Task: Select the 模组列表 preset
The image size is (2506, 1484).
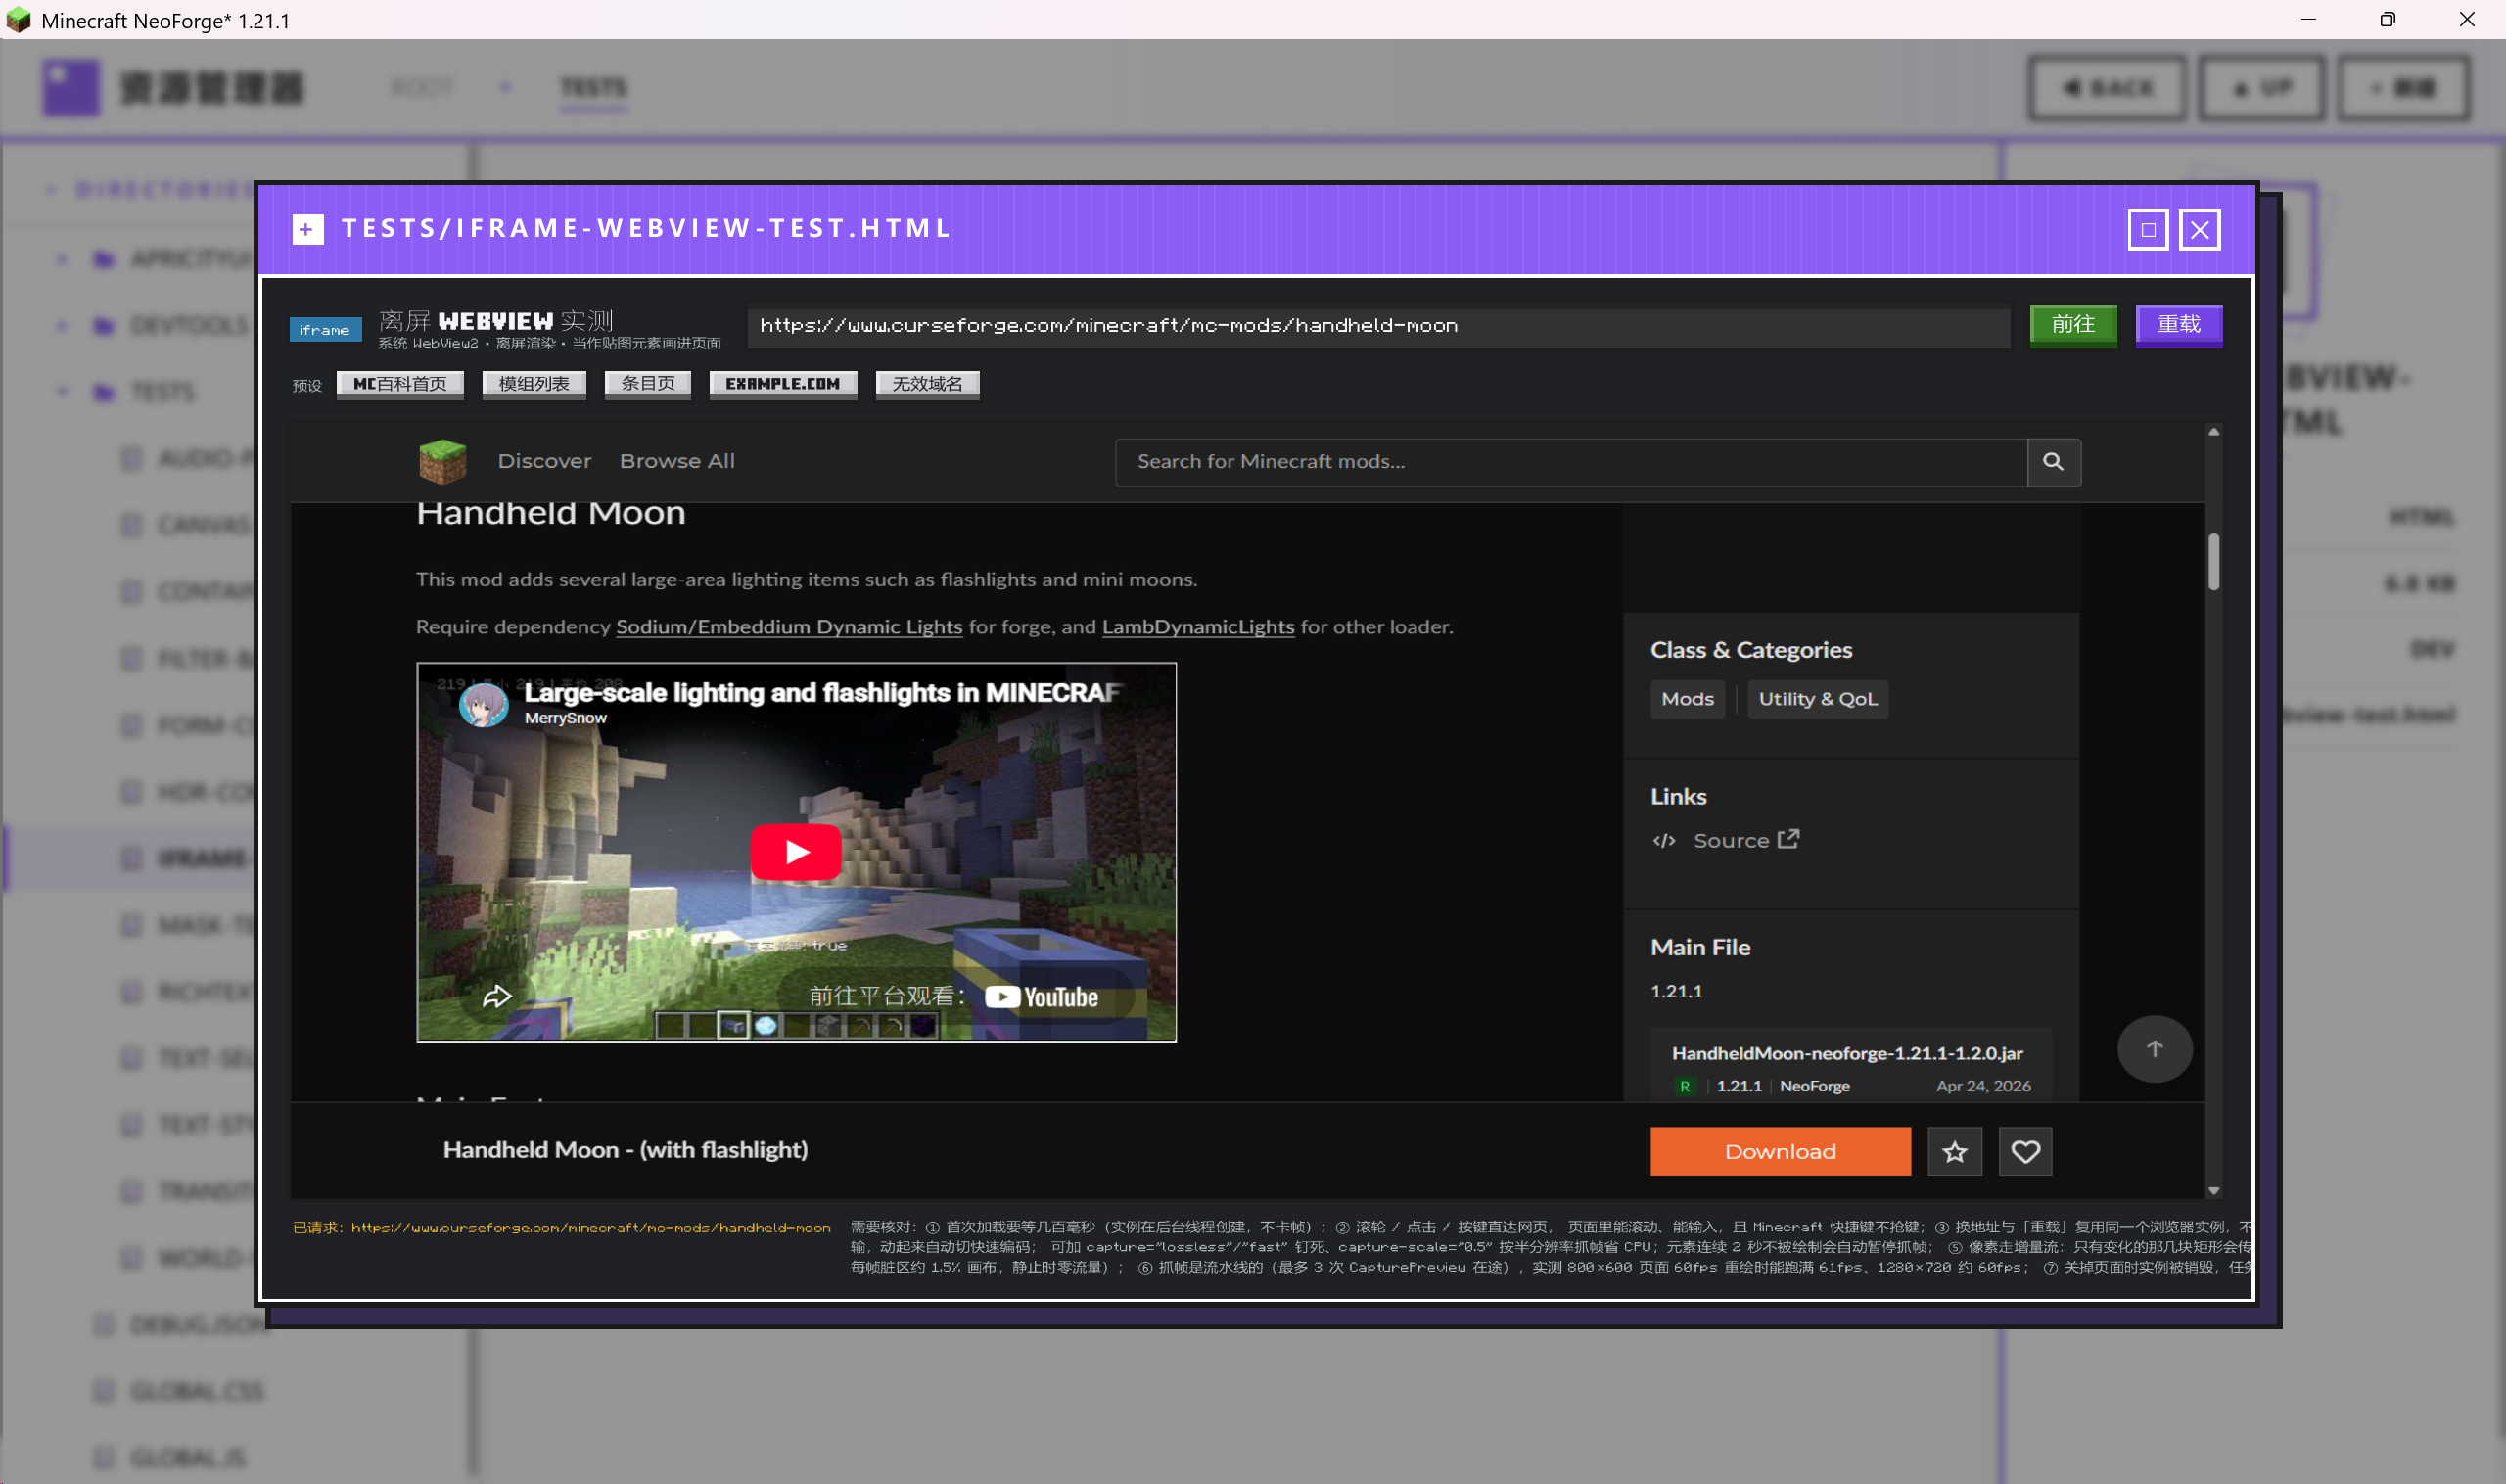Action: point(534,384)
